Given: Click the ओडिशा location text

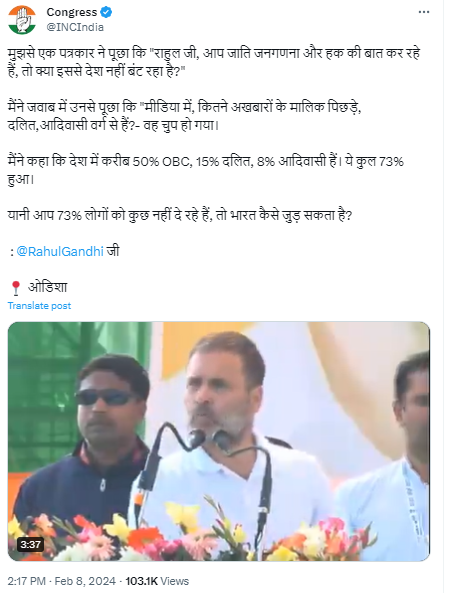Looking at the screenshot, I should (x=48, y=287).
